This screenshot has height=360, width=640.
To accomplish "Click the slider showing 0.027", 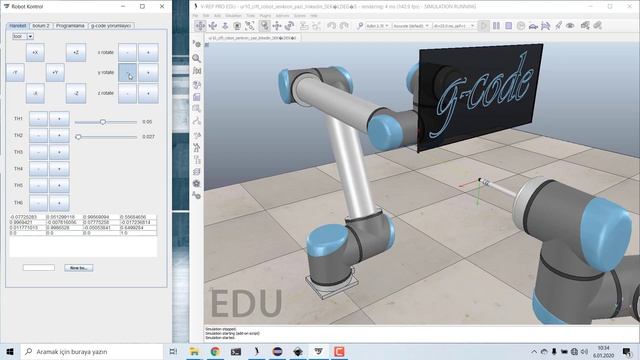I will [106, 137].
